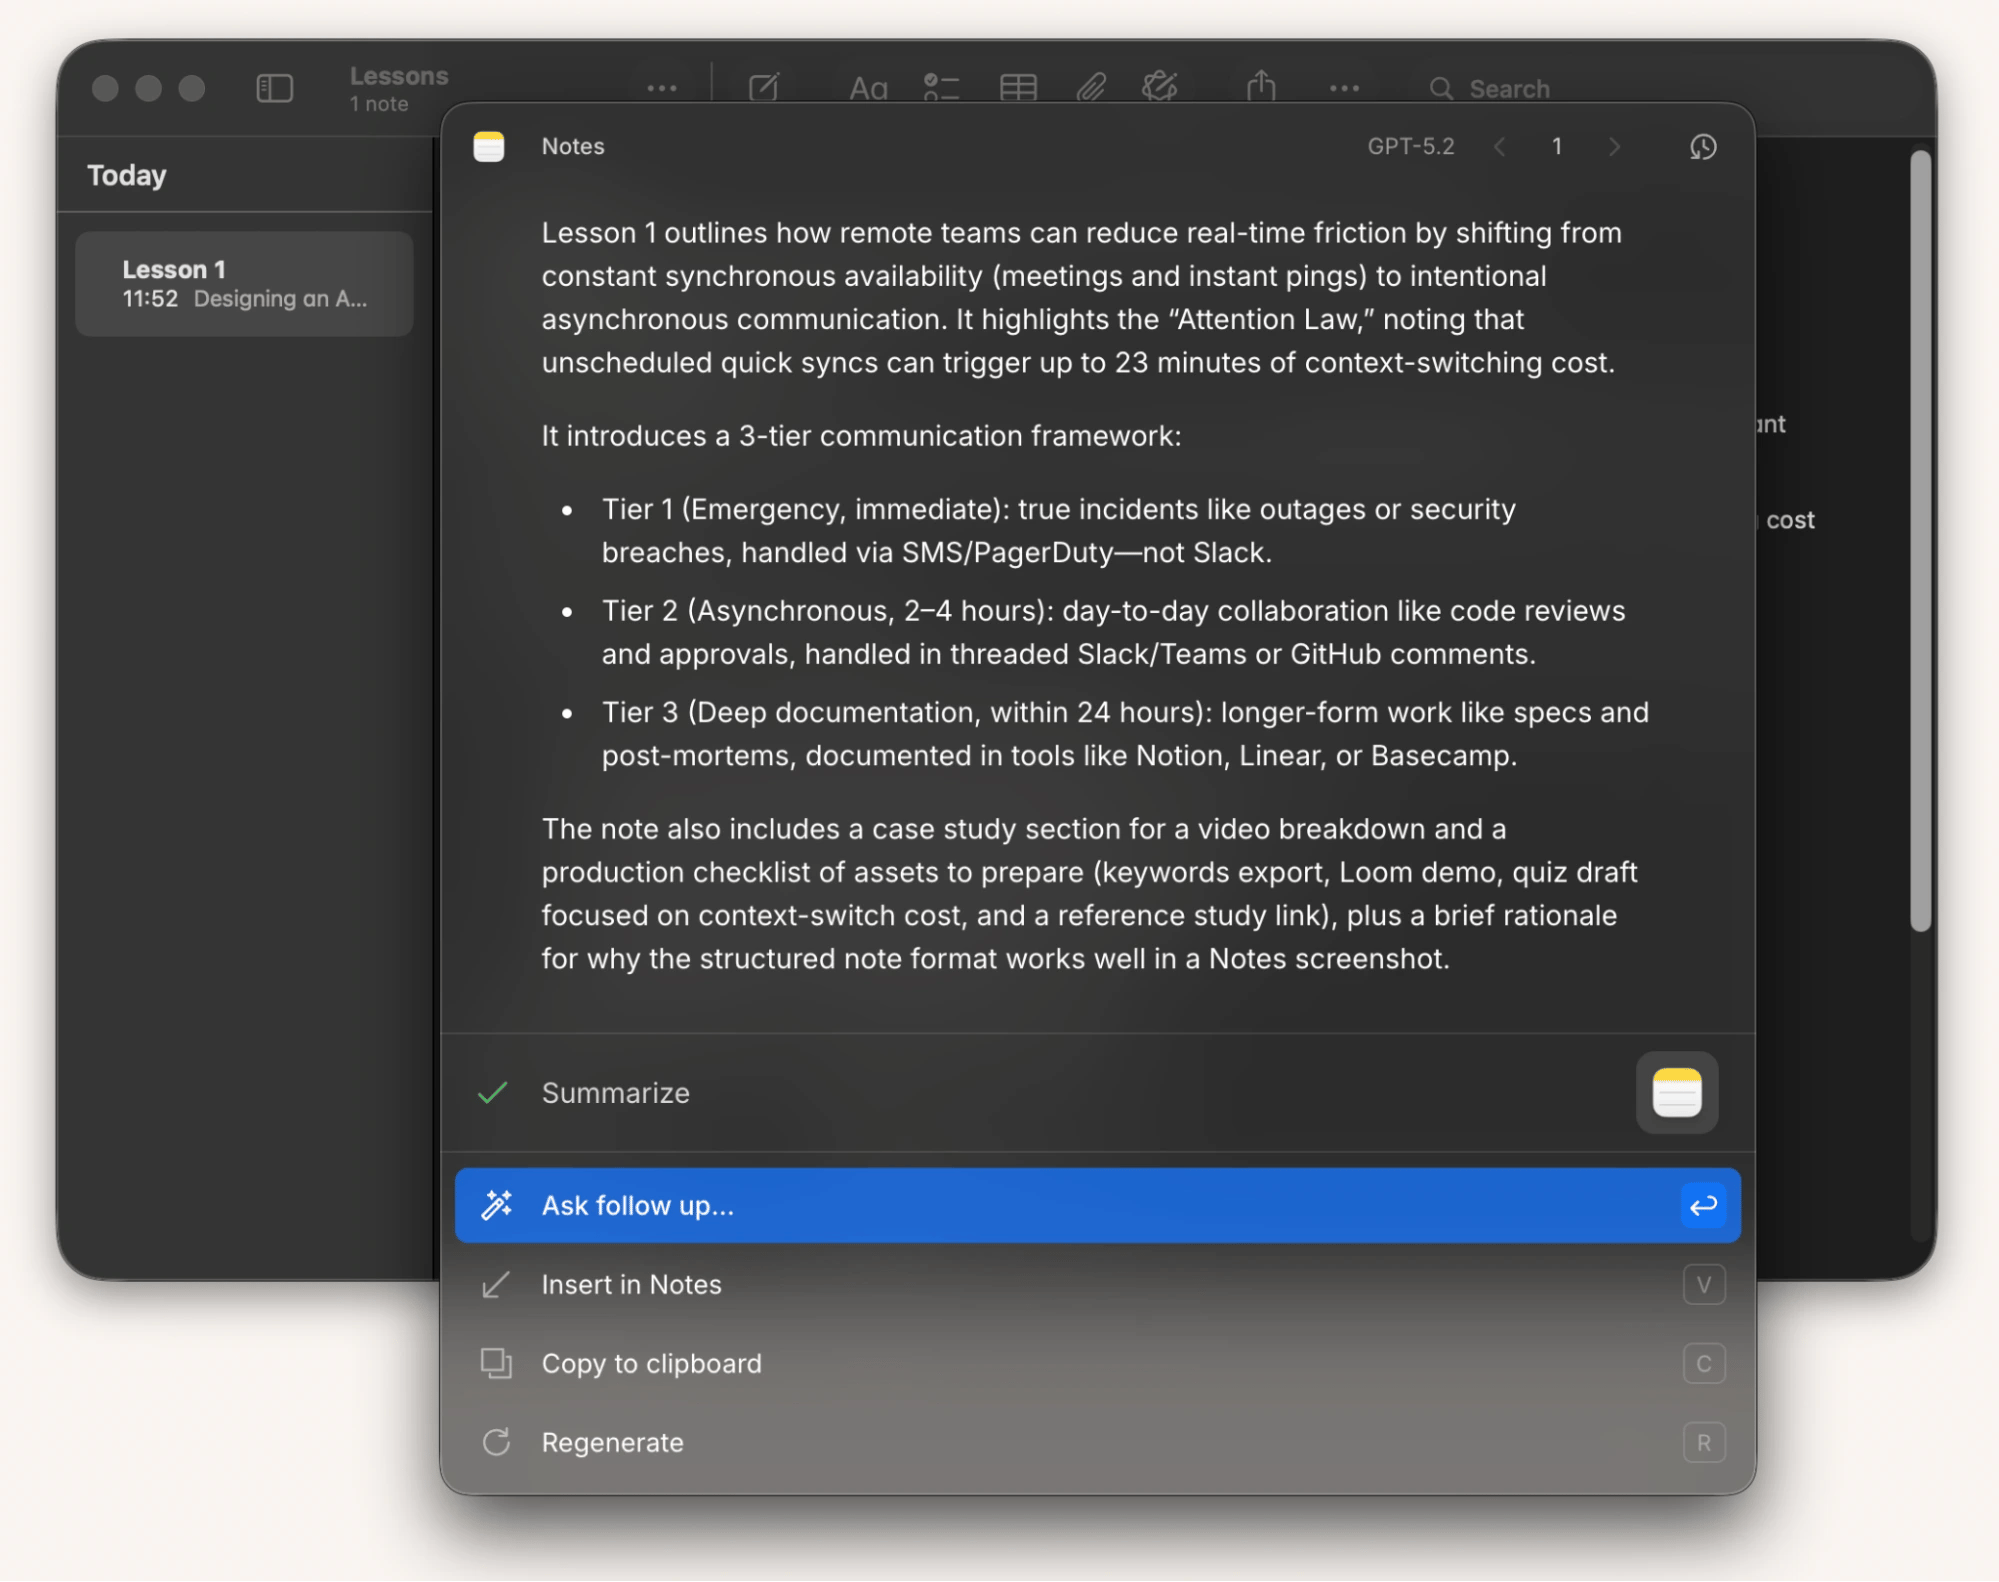
Task: Go to next response with right chevron
Action: point(1614,147)
